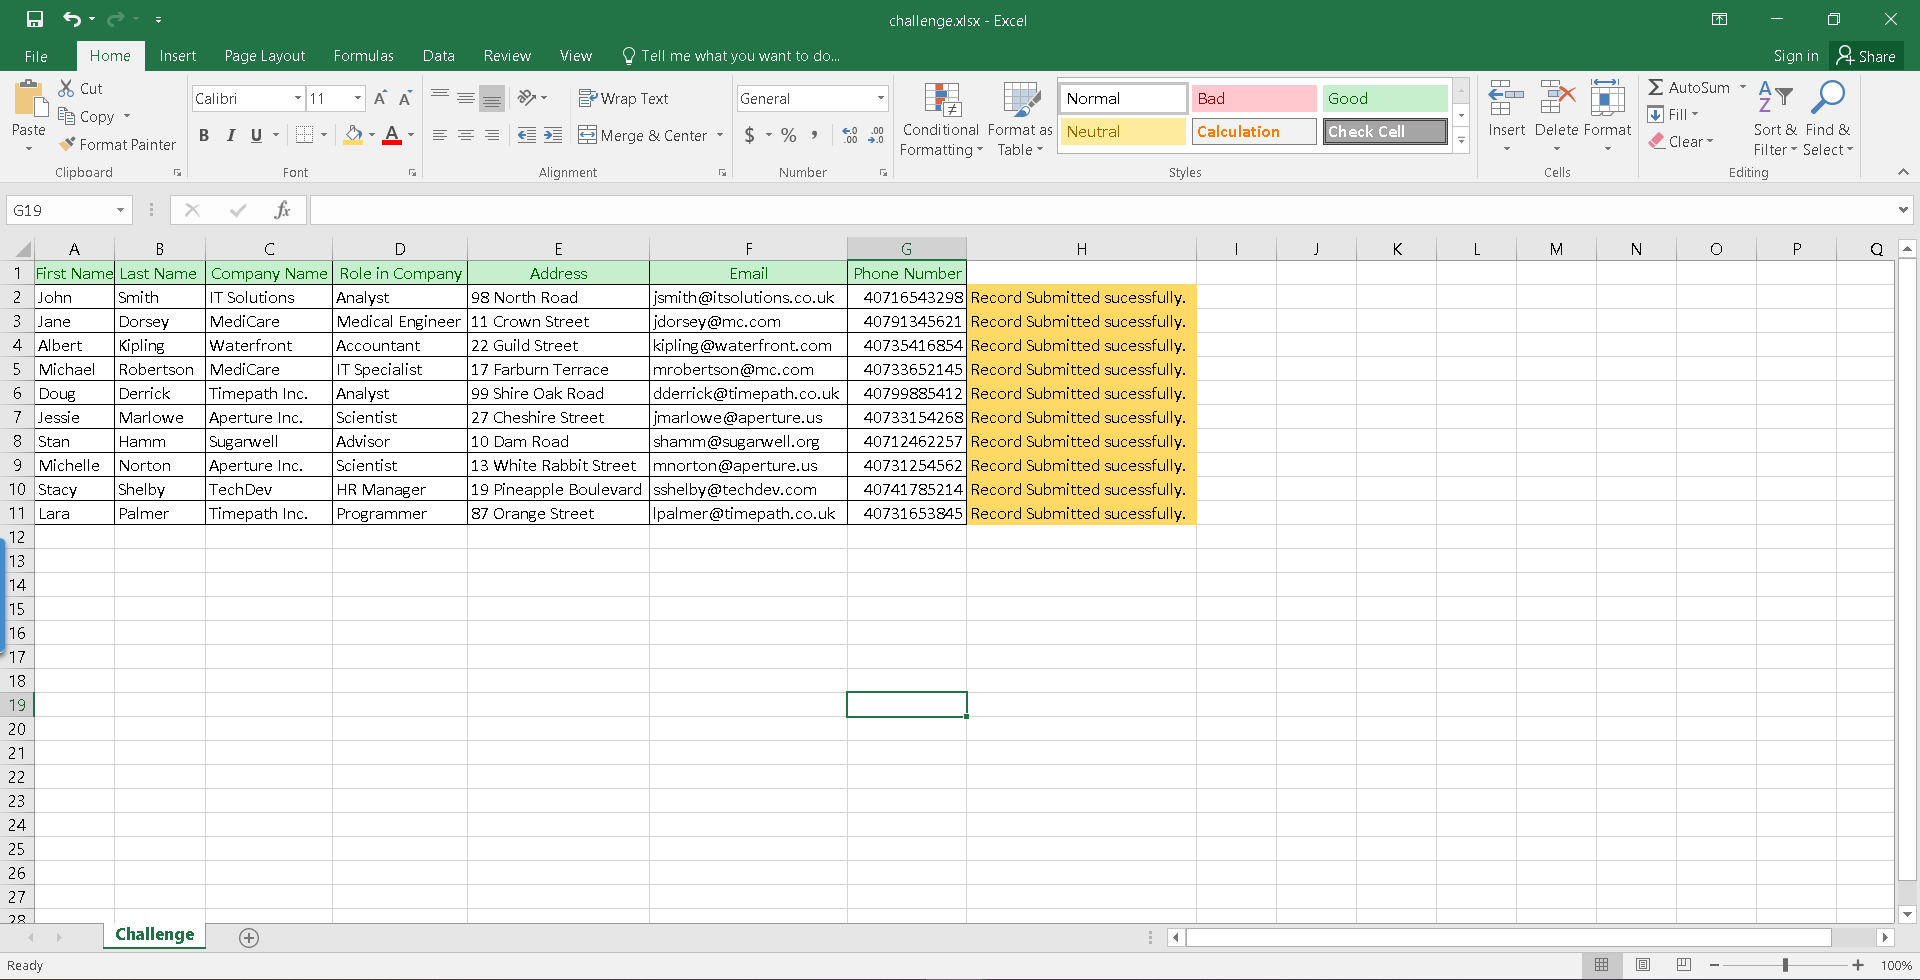Click the Increase Decimal icon

click(x=849, y=135)
